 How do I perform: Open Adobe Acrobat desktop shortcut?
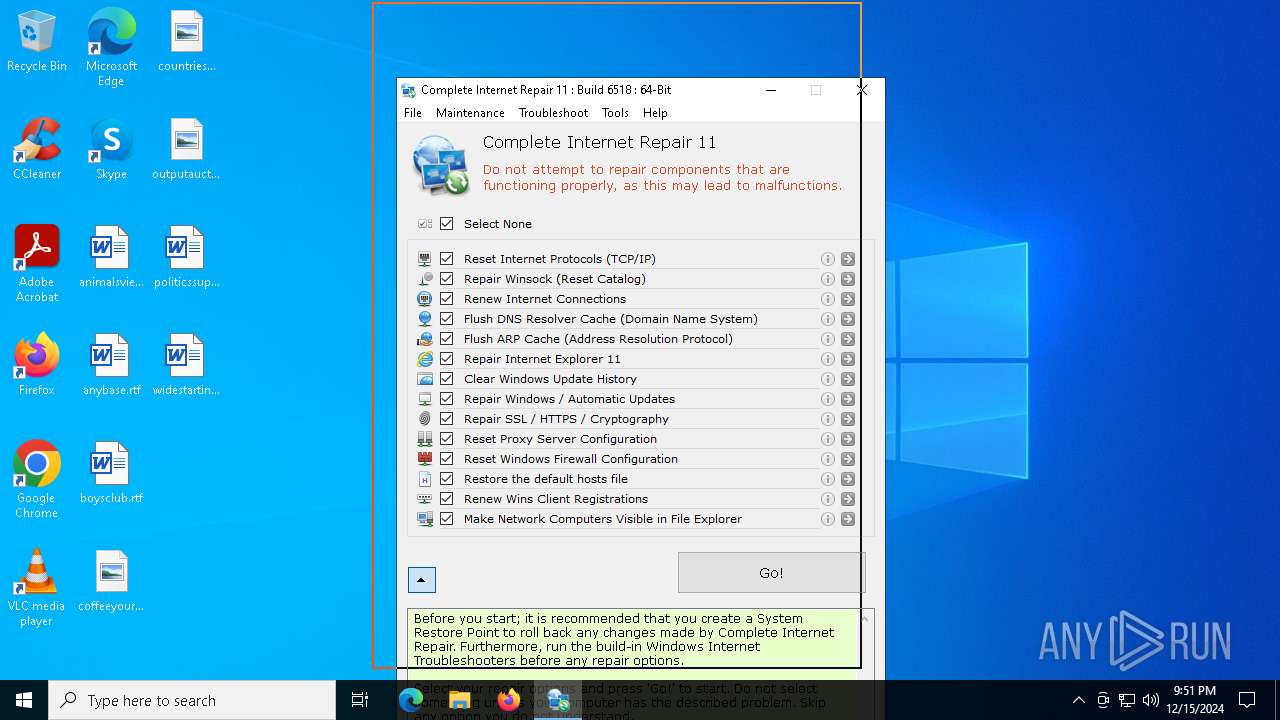(37, 264)
